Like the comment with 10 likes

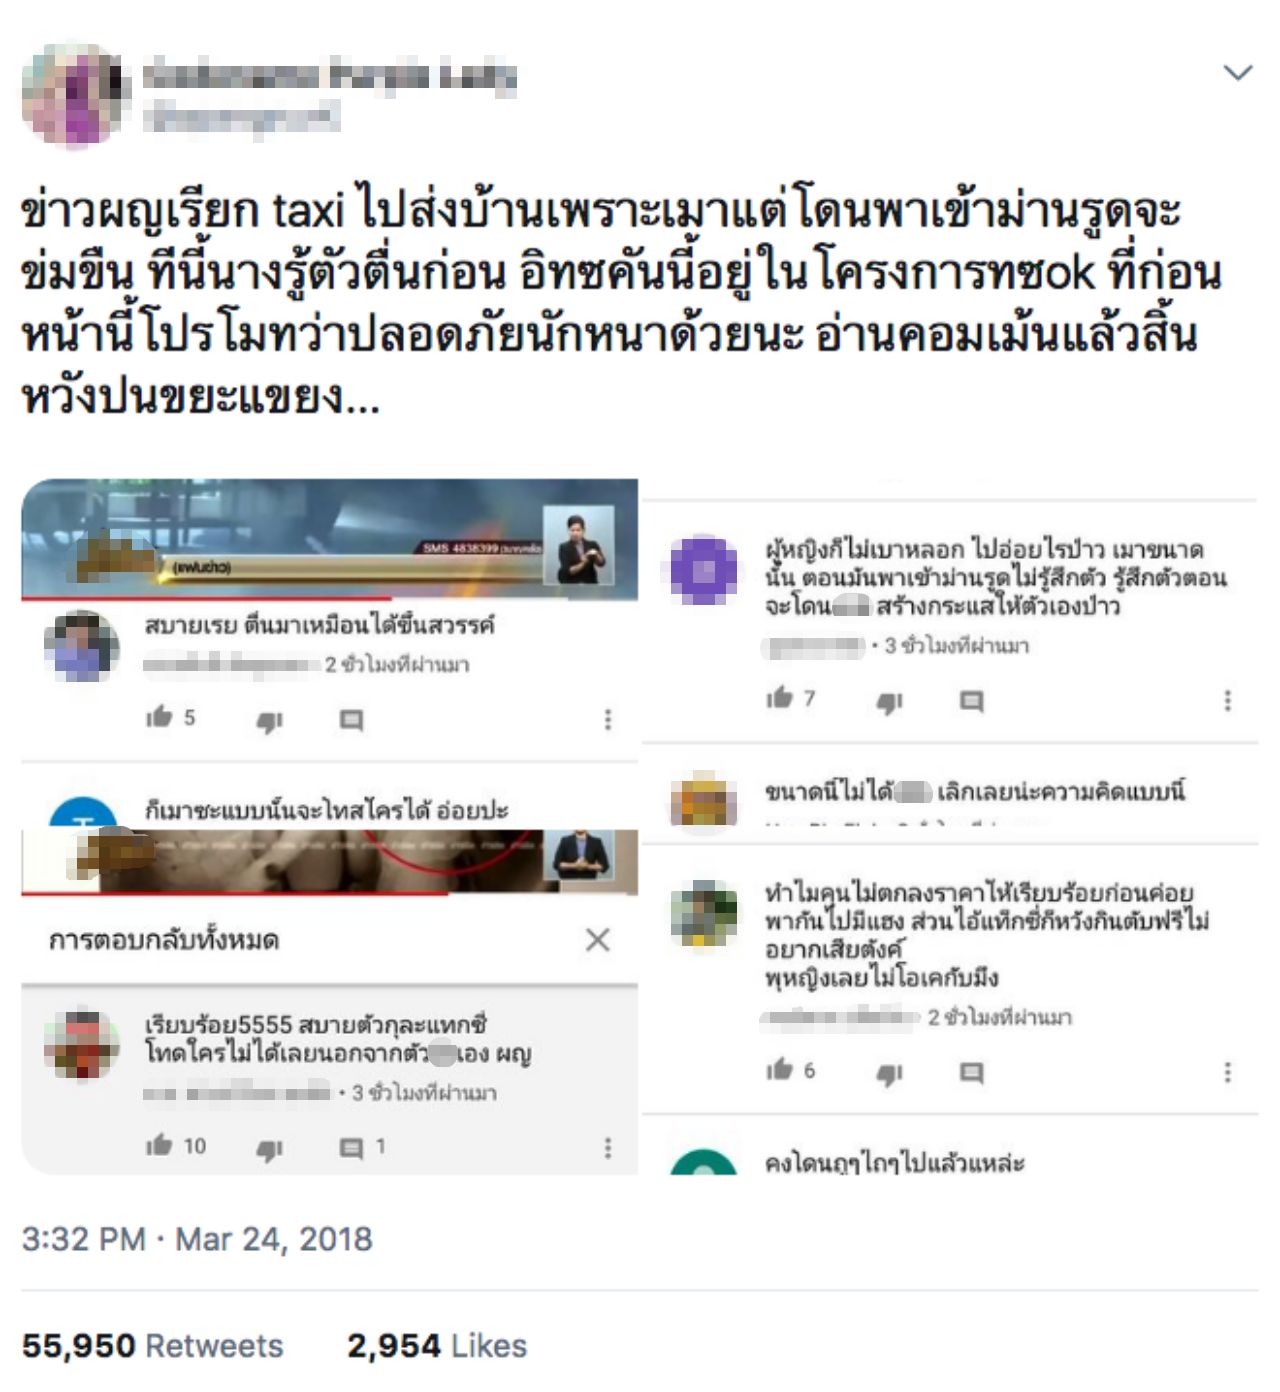tap(160, 1145)
